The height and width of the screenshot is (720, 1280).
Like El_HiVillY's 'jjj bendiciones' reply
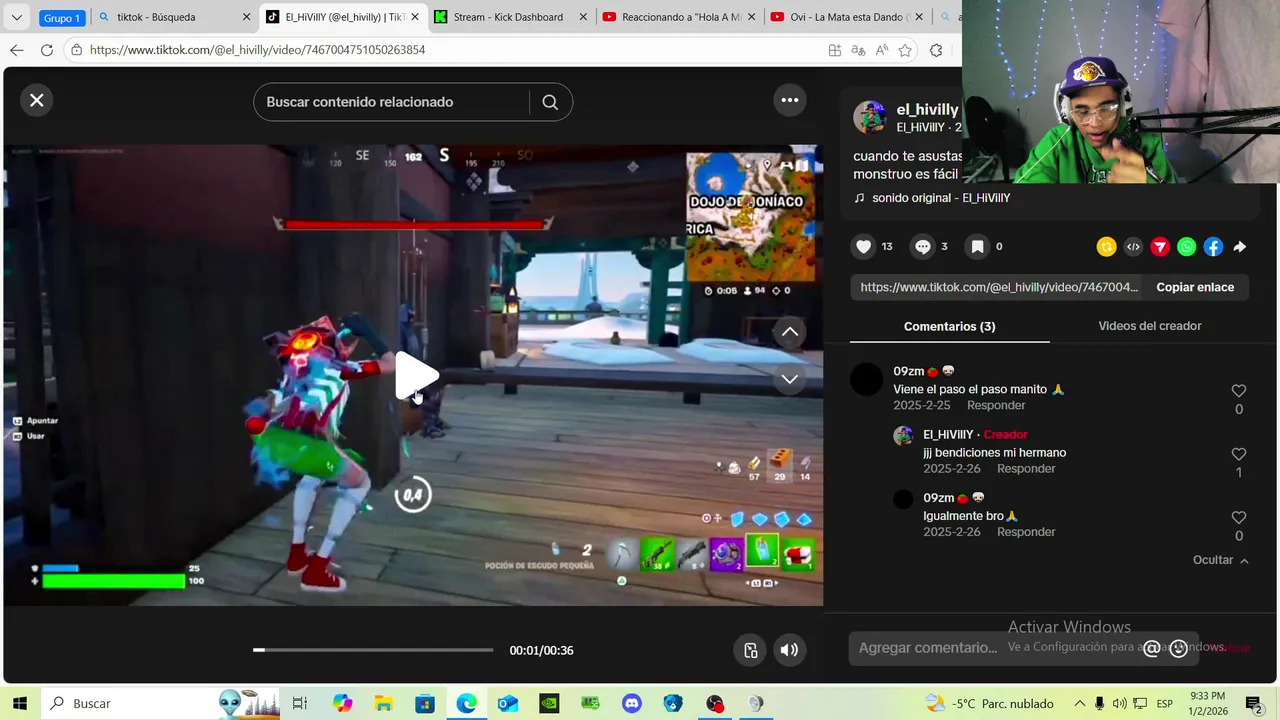[1239, 454]
